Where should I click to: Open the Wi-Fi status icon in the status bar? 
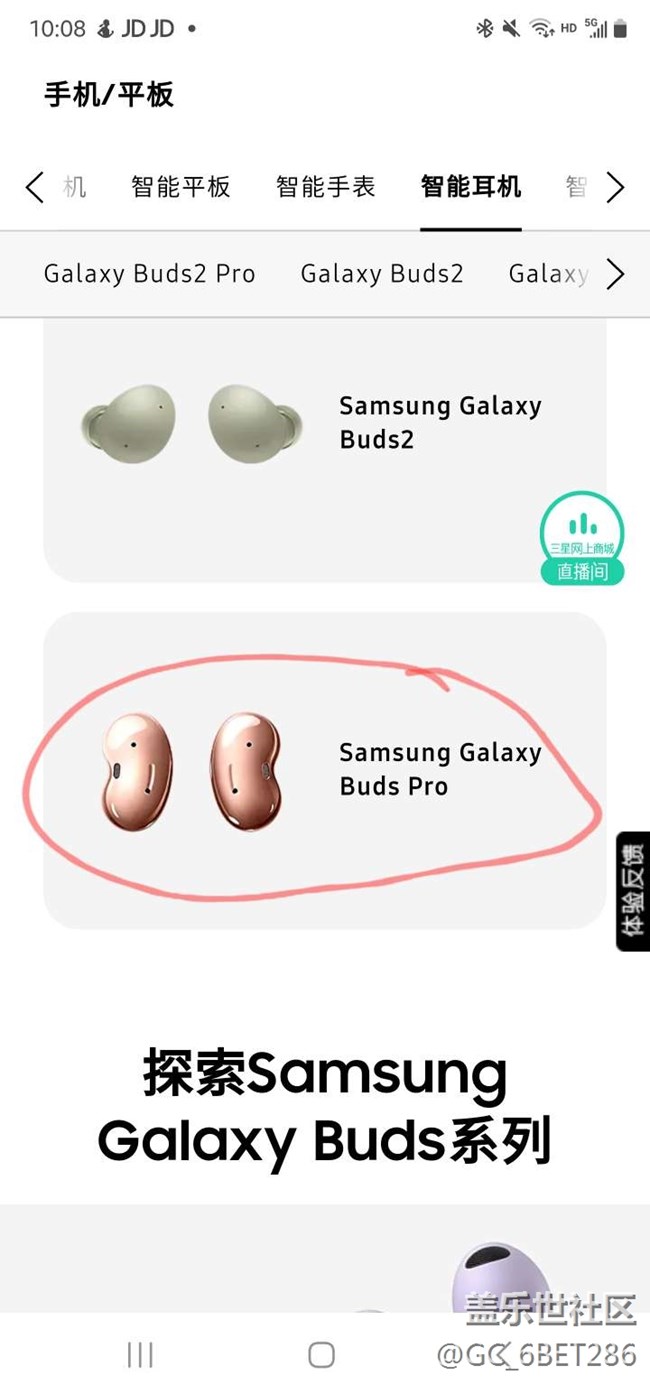coord(542,29)
